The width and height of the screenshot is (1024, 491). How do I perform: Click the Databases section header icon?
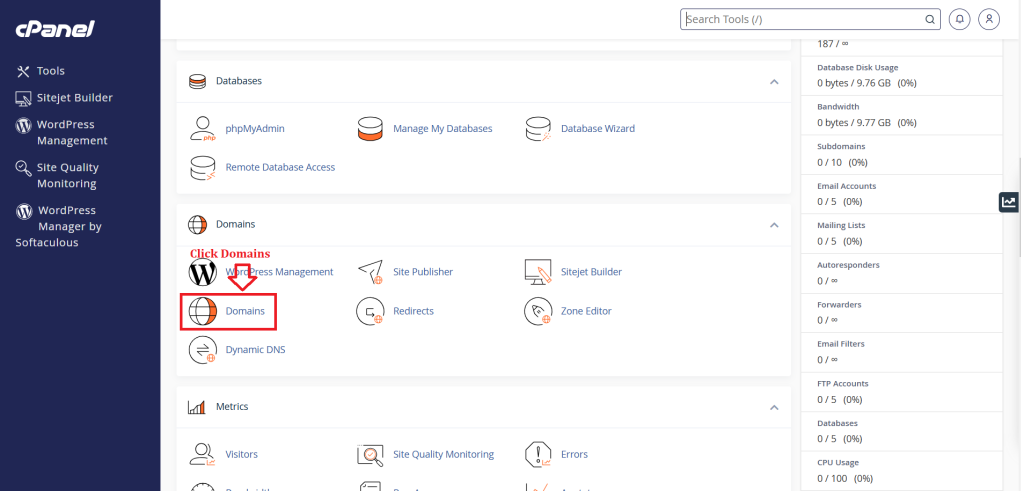click(197, 82)
